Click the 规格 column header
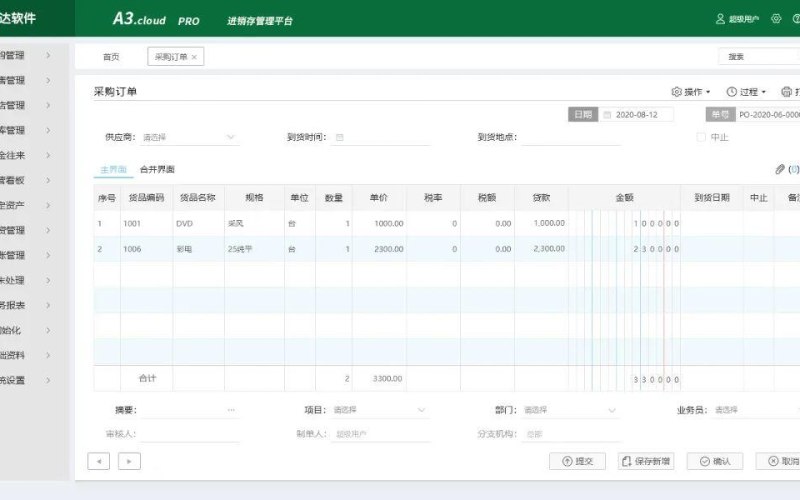 254,198
